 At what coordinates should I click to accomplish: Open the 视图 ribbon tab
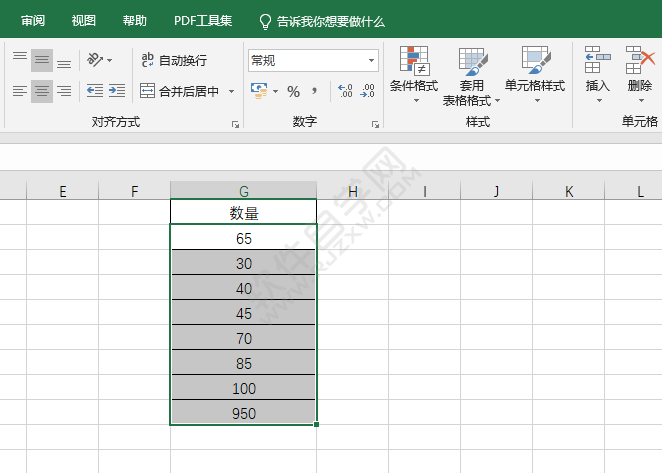point(84,21)
